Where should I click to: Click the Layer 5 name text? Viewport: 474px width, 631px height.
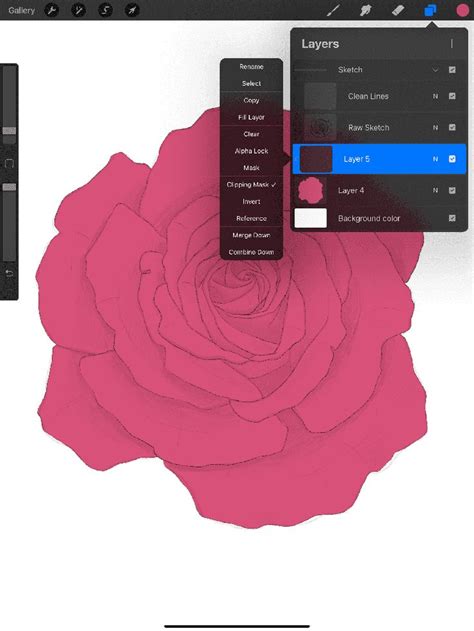357,159
